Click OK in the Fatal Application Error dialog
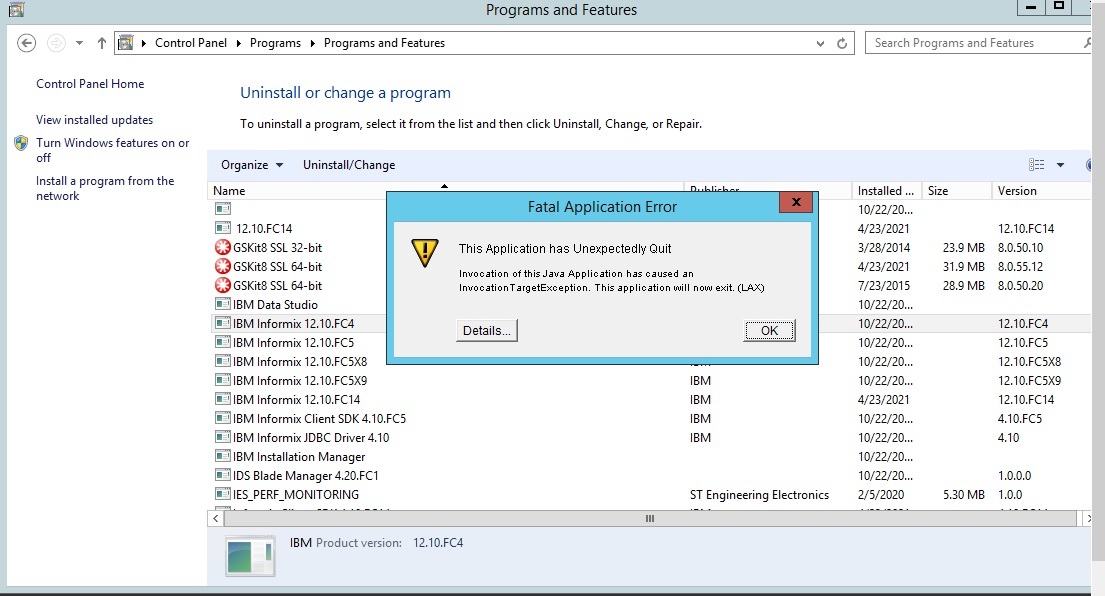 click(x=769, y=331)
